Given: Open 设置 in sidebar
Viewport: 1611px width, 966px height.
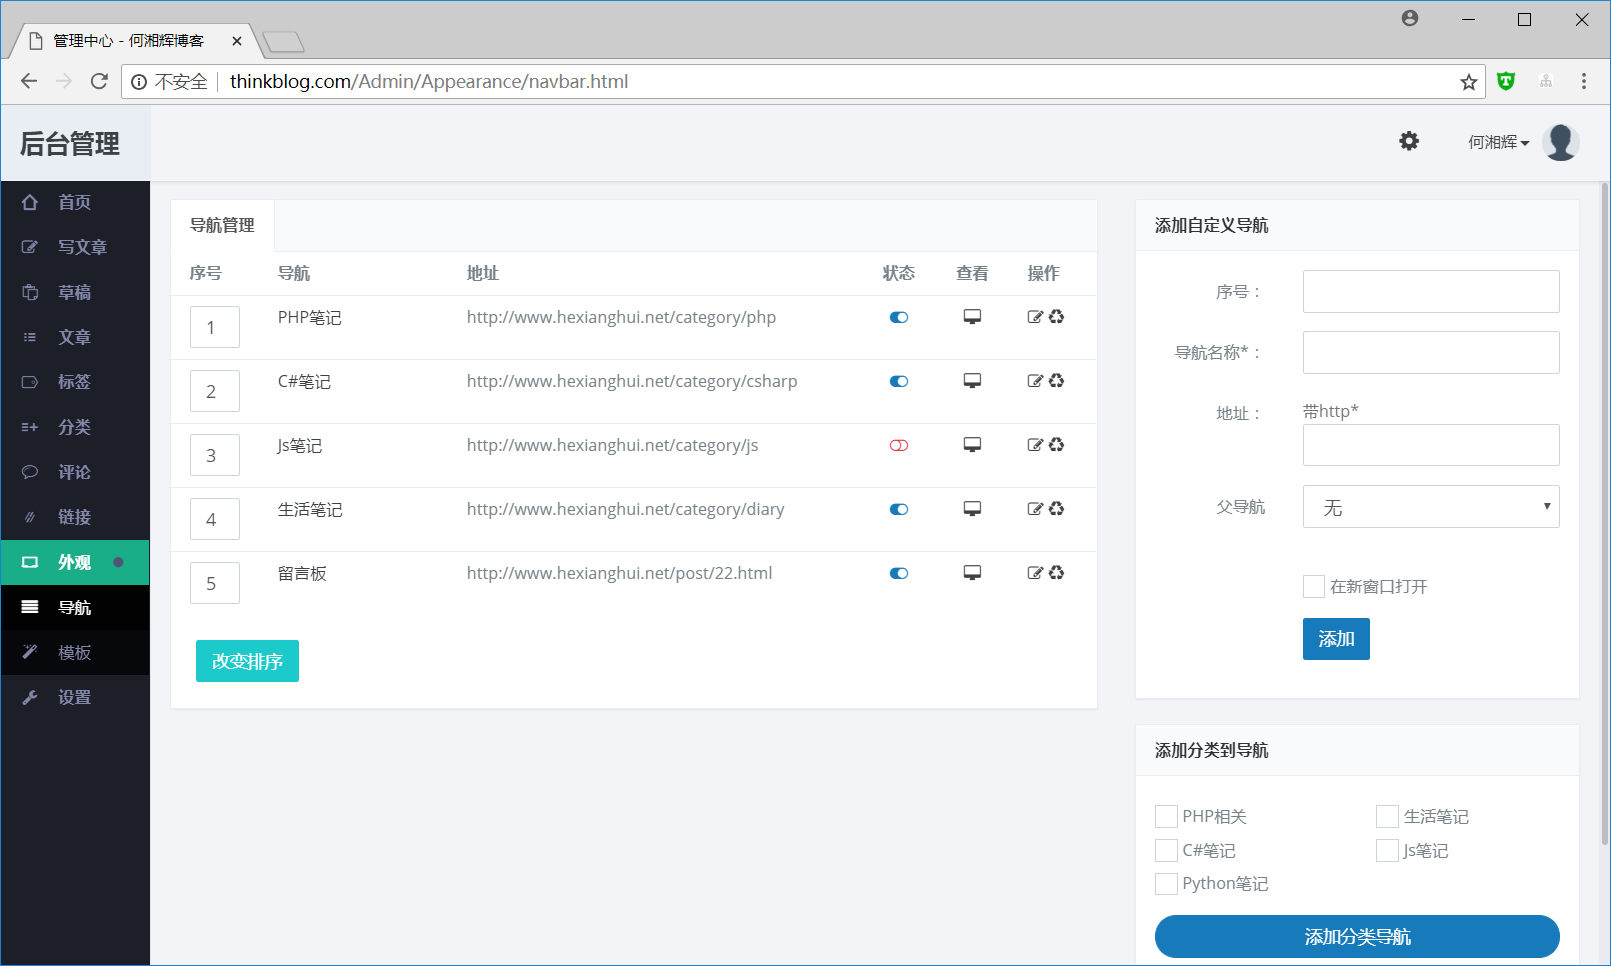Looking at the screenshot, I should pyautogui.click(x=75, y=697).
